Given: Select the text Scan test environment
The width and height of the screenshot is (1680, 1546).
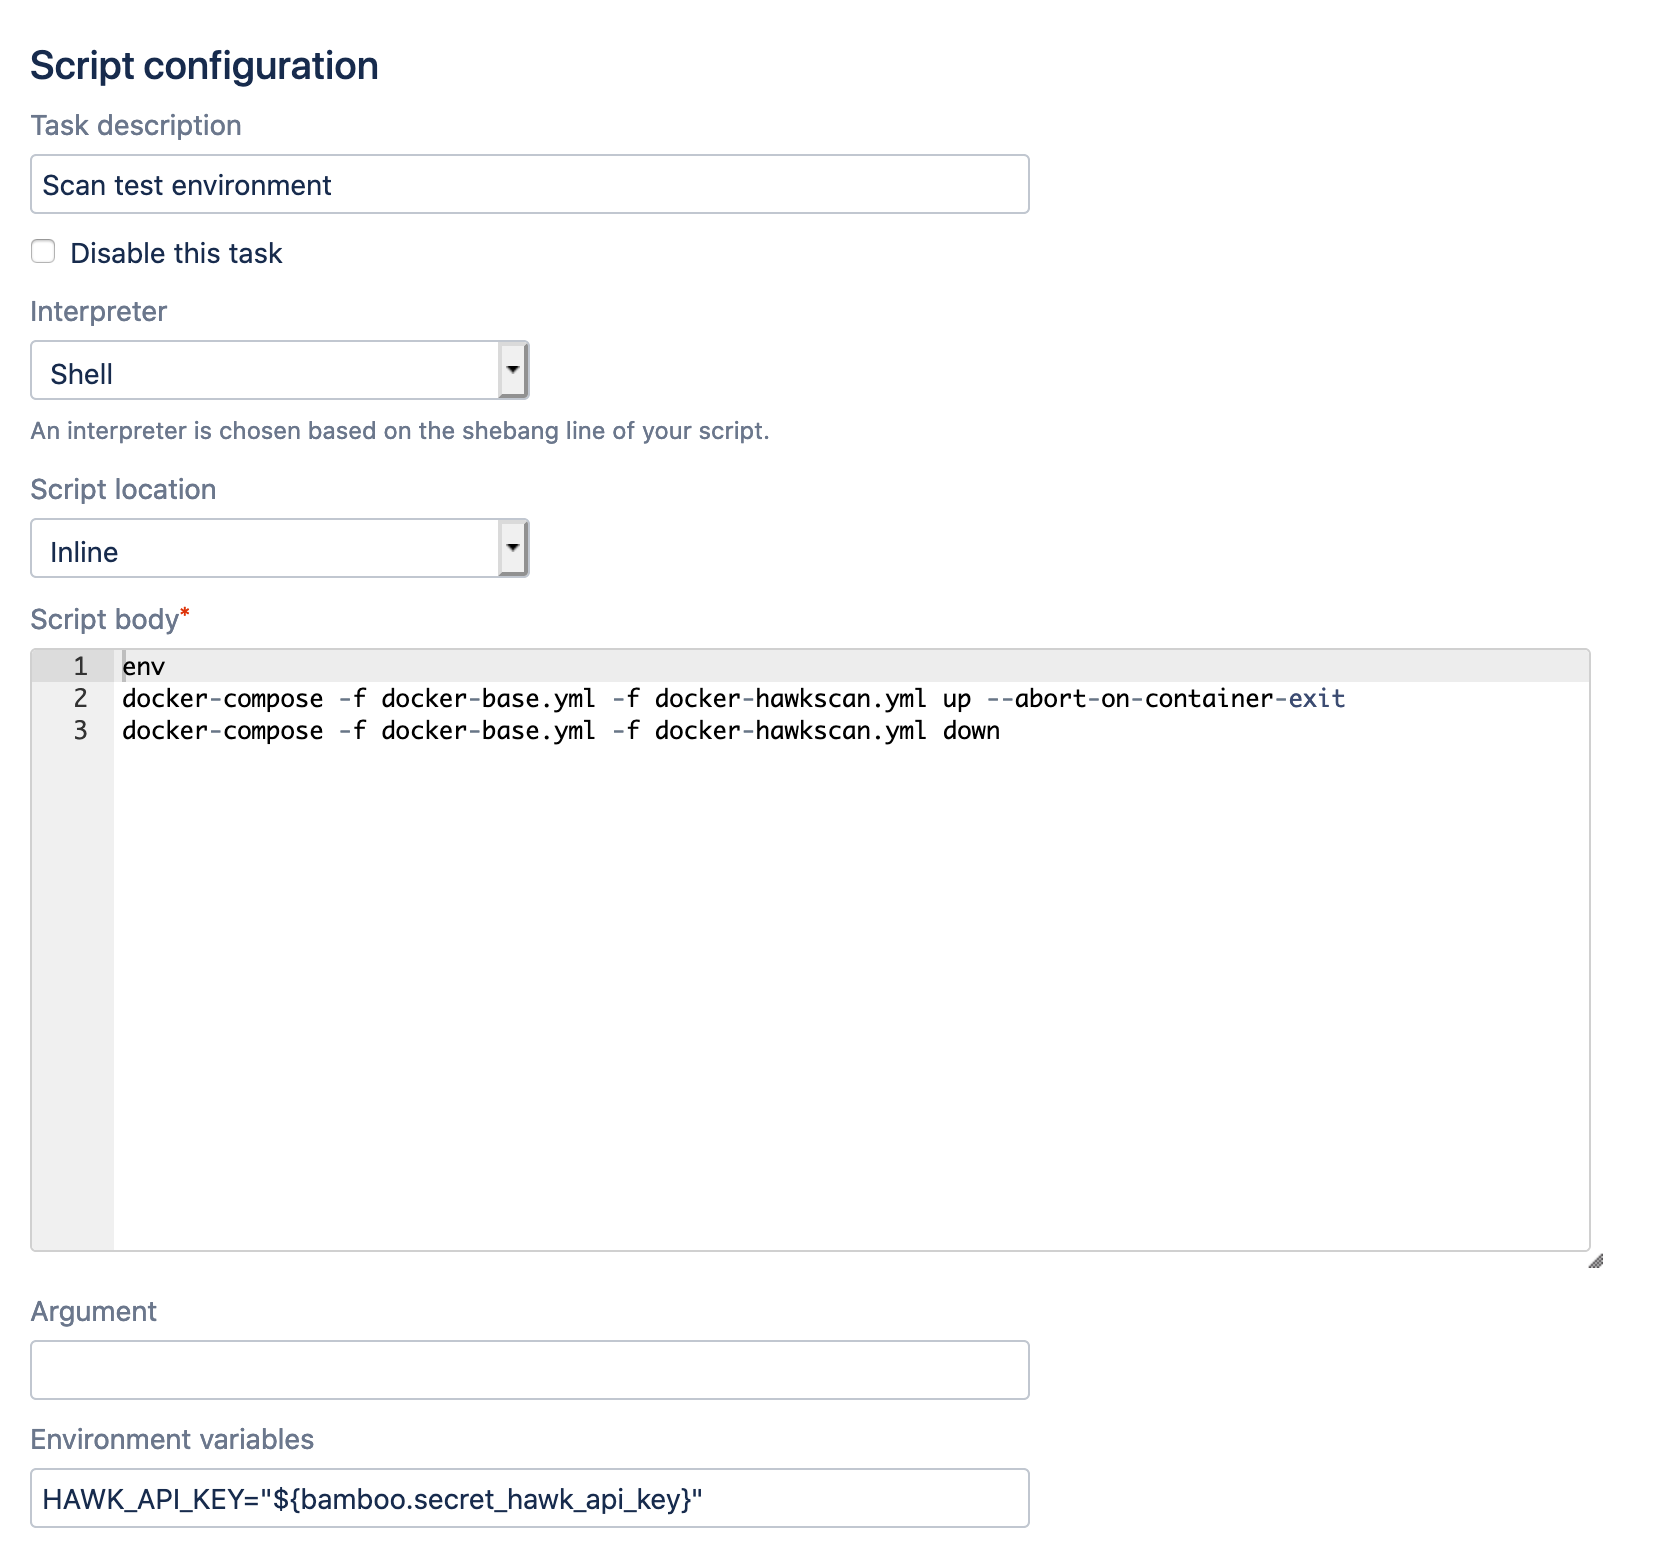Looking at the screenshot, I should [x=186, y=184].
